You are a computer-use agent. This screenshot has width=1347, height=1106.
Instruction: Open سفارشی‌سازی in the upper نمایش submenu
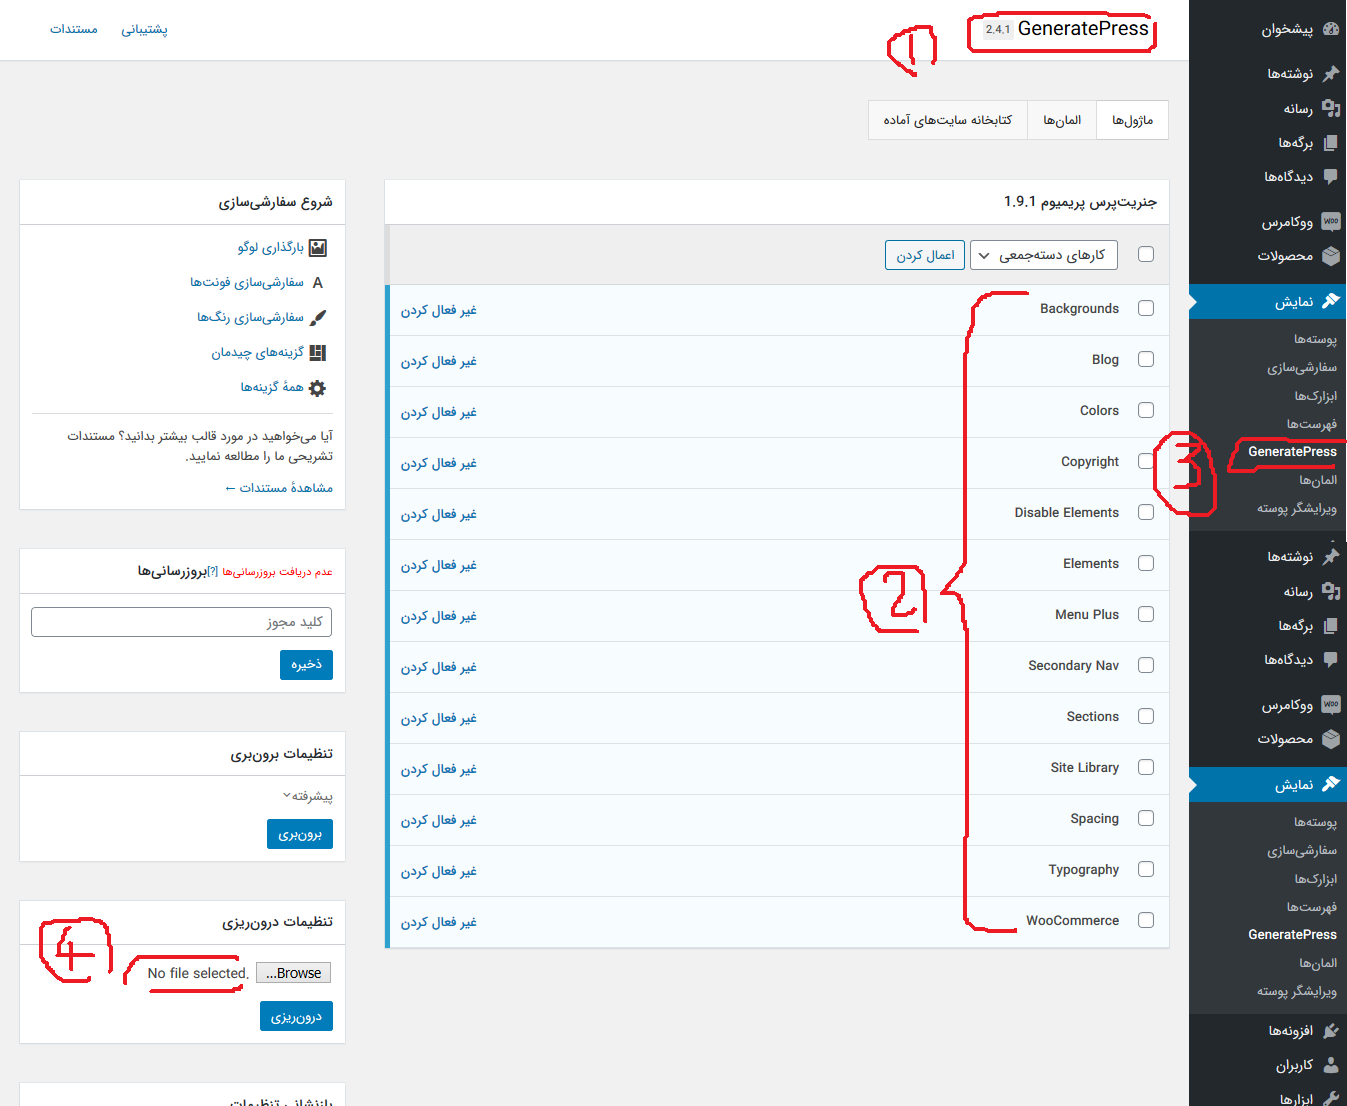(1302, 367)
